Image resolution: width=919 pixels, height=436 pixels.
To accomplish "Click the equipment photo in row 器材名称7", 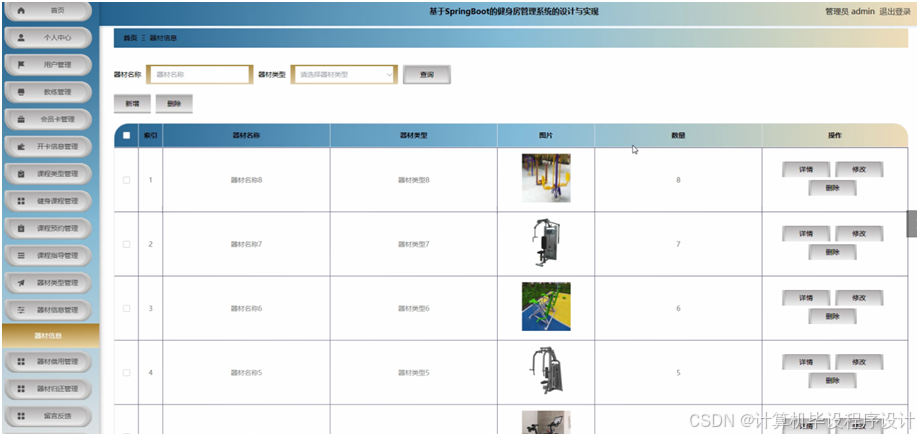I will [x=546, y=243].
